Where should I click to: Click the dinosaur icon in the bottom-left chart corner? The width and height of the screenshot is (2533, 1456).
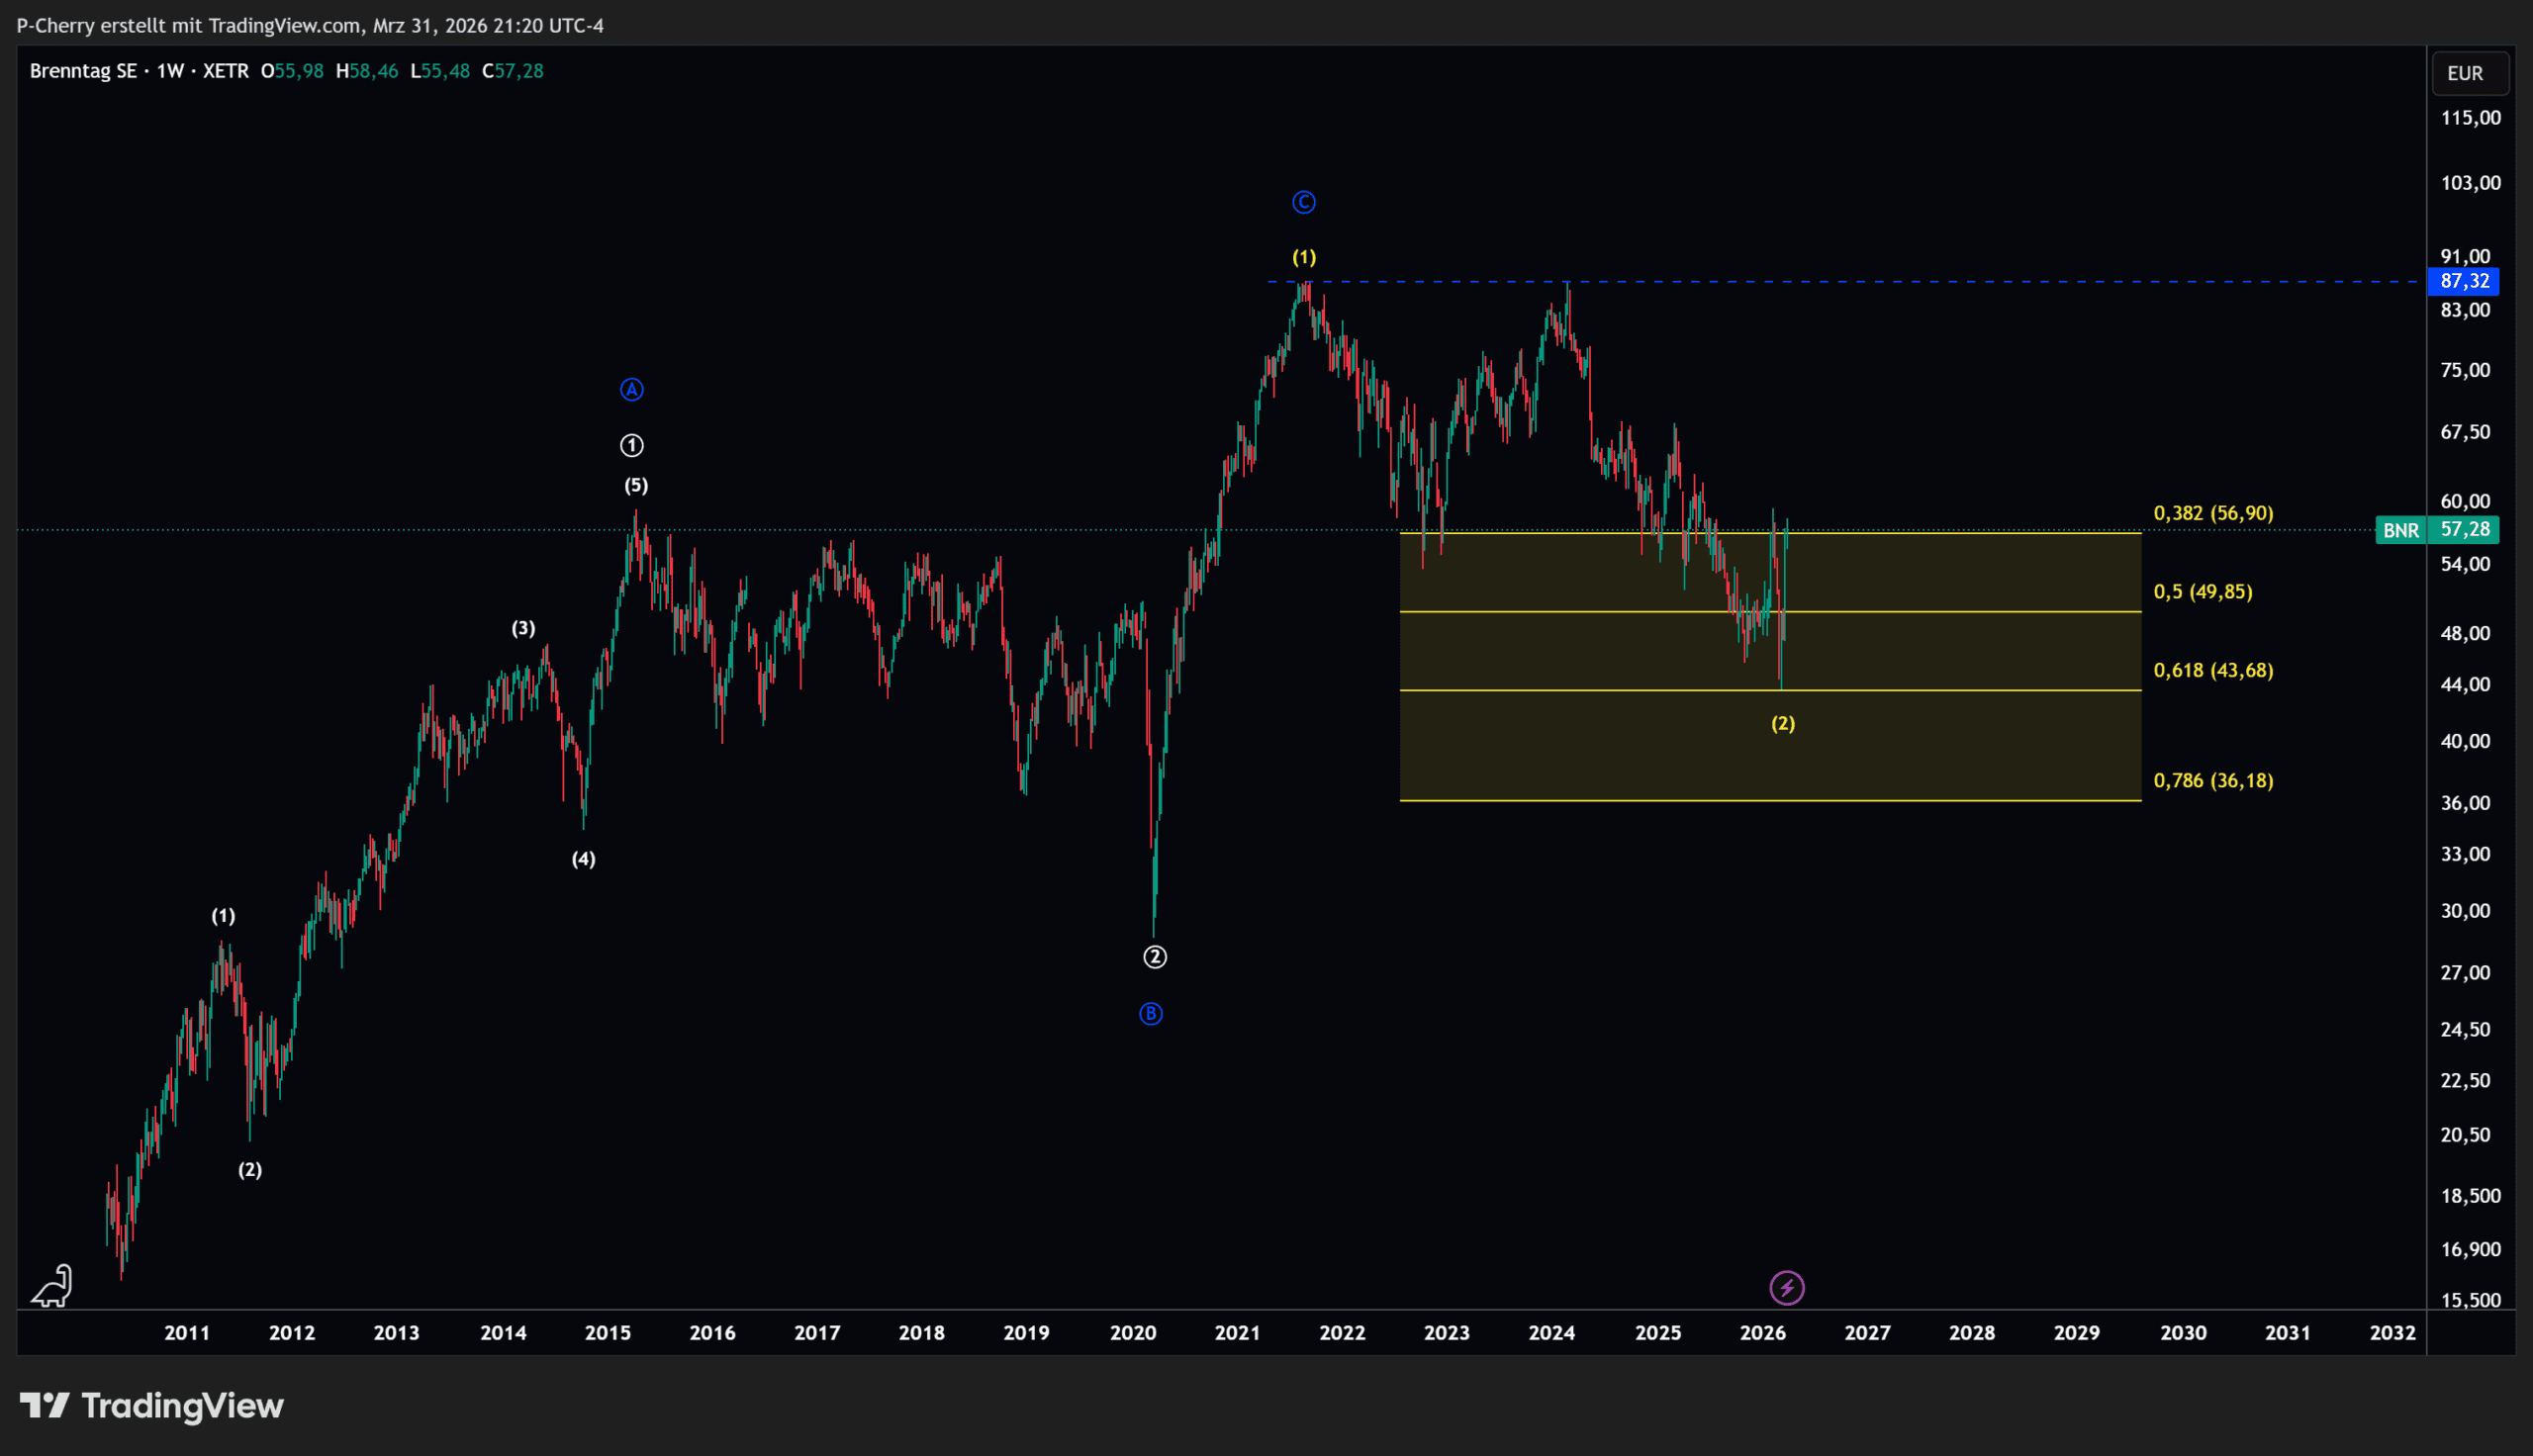(52, 1285)
